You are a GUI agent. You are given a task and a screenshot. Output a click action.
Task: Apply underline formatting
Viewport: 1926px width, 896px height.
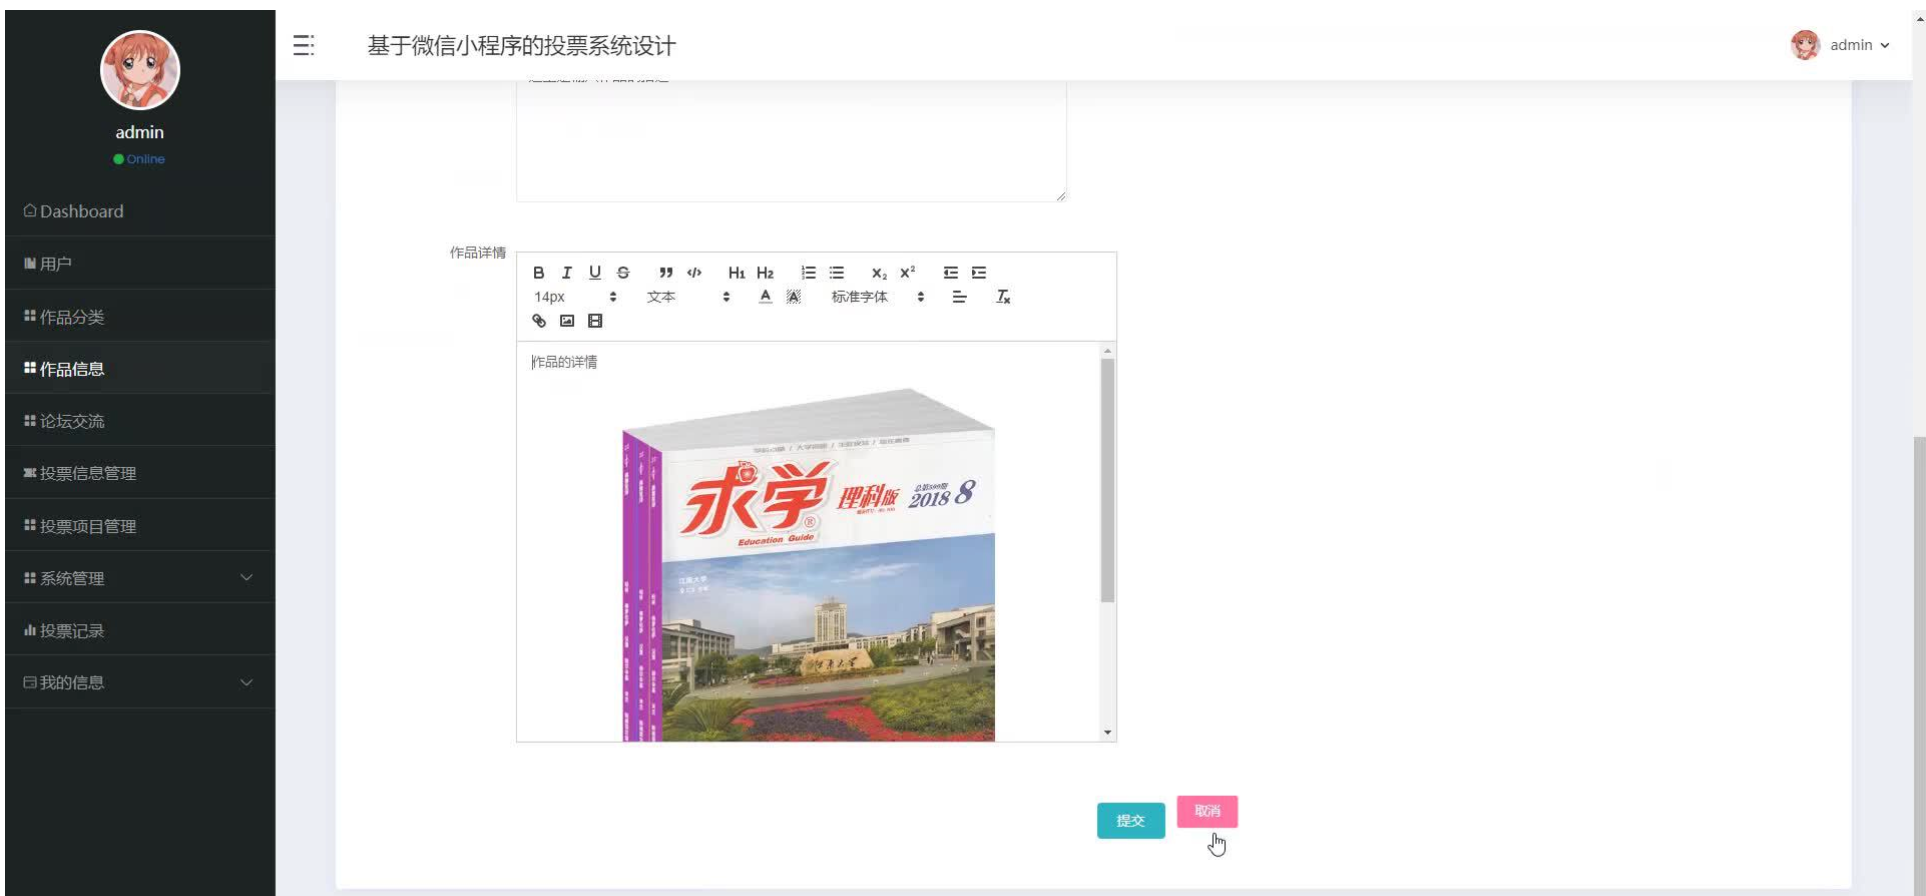click(x=595, y=273)
